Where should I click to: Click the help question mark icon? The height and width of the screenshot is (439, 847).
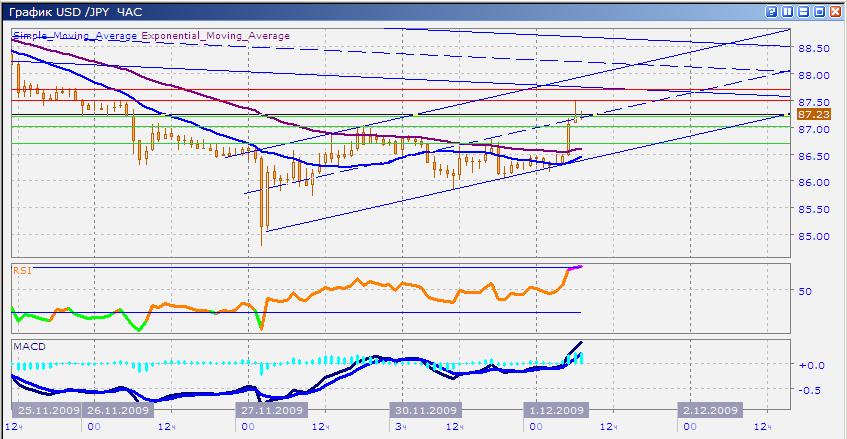(x=773, y=10)
